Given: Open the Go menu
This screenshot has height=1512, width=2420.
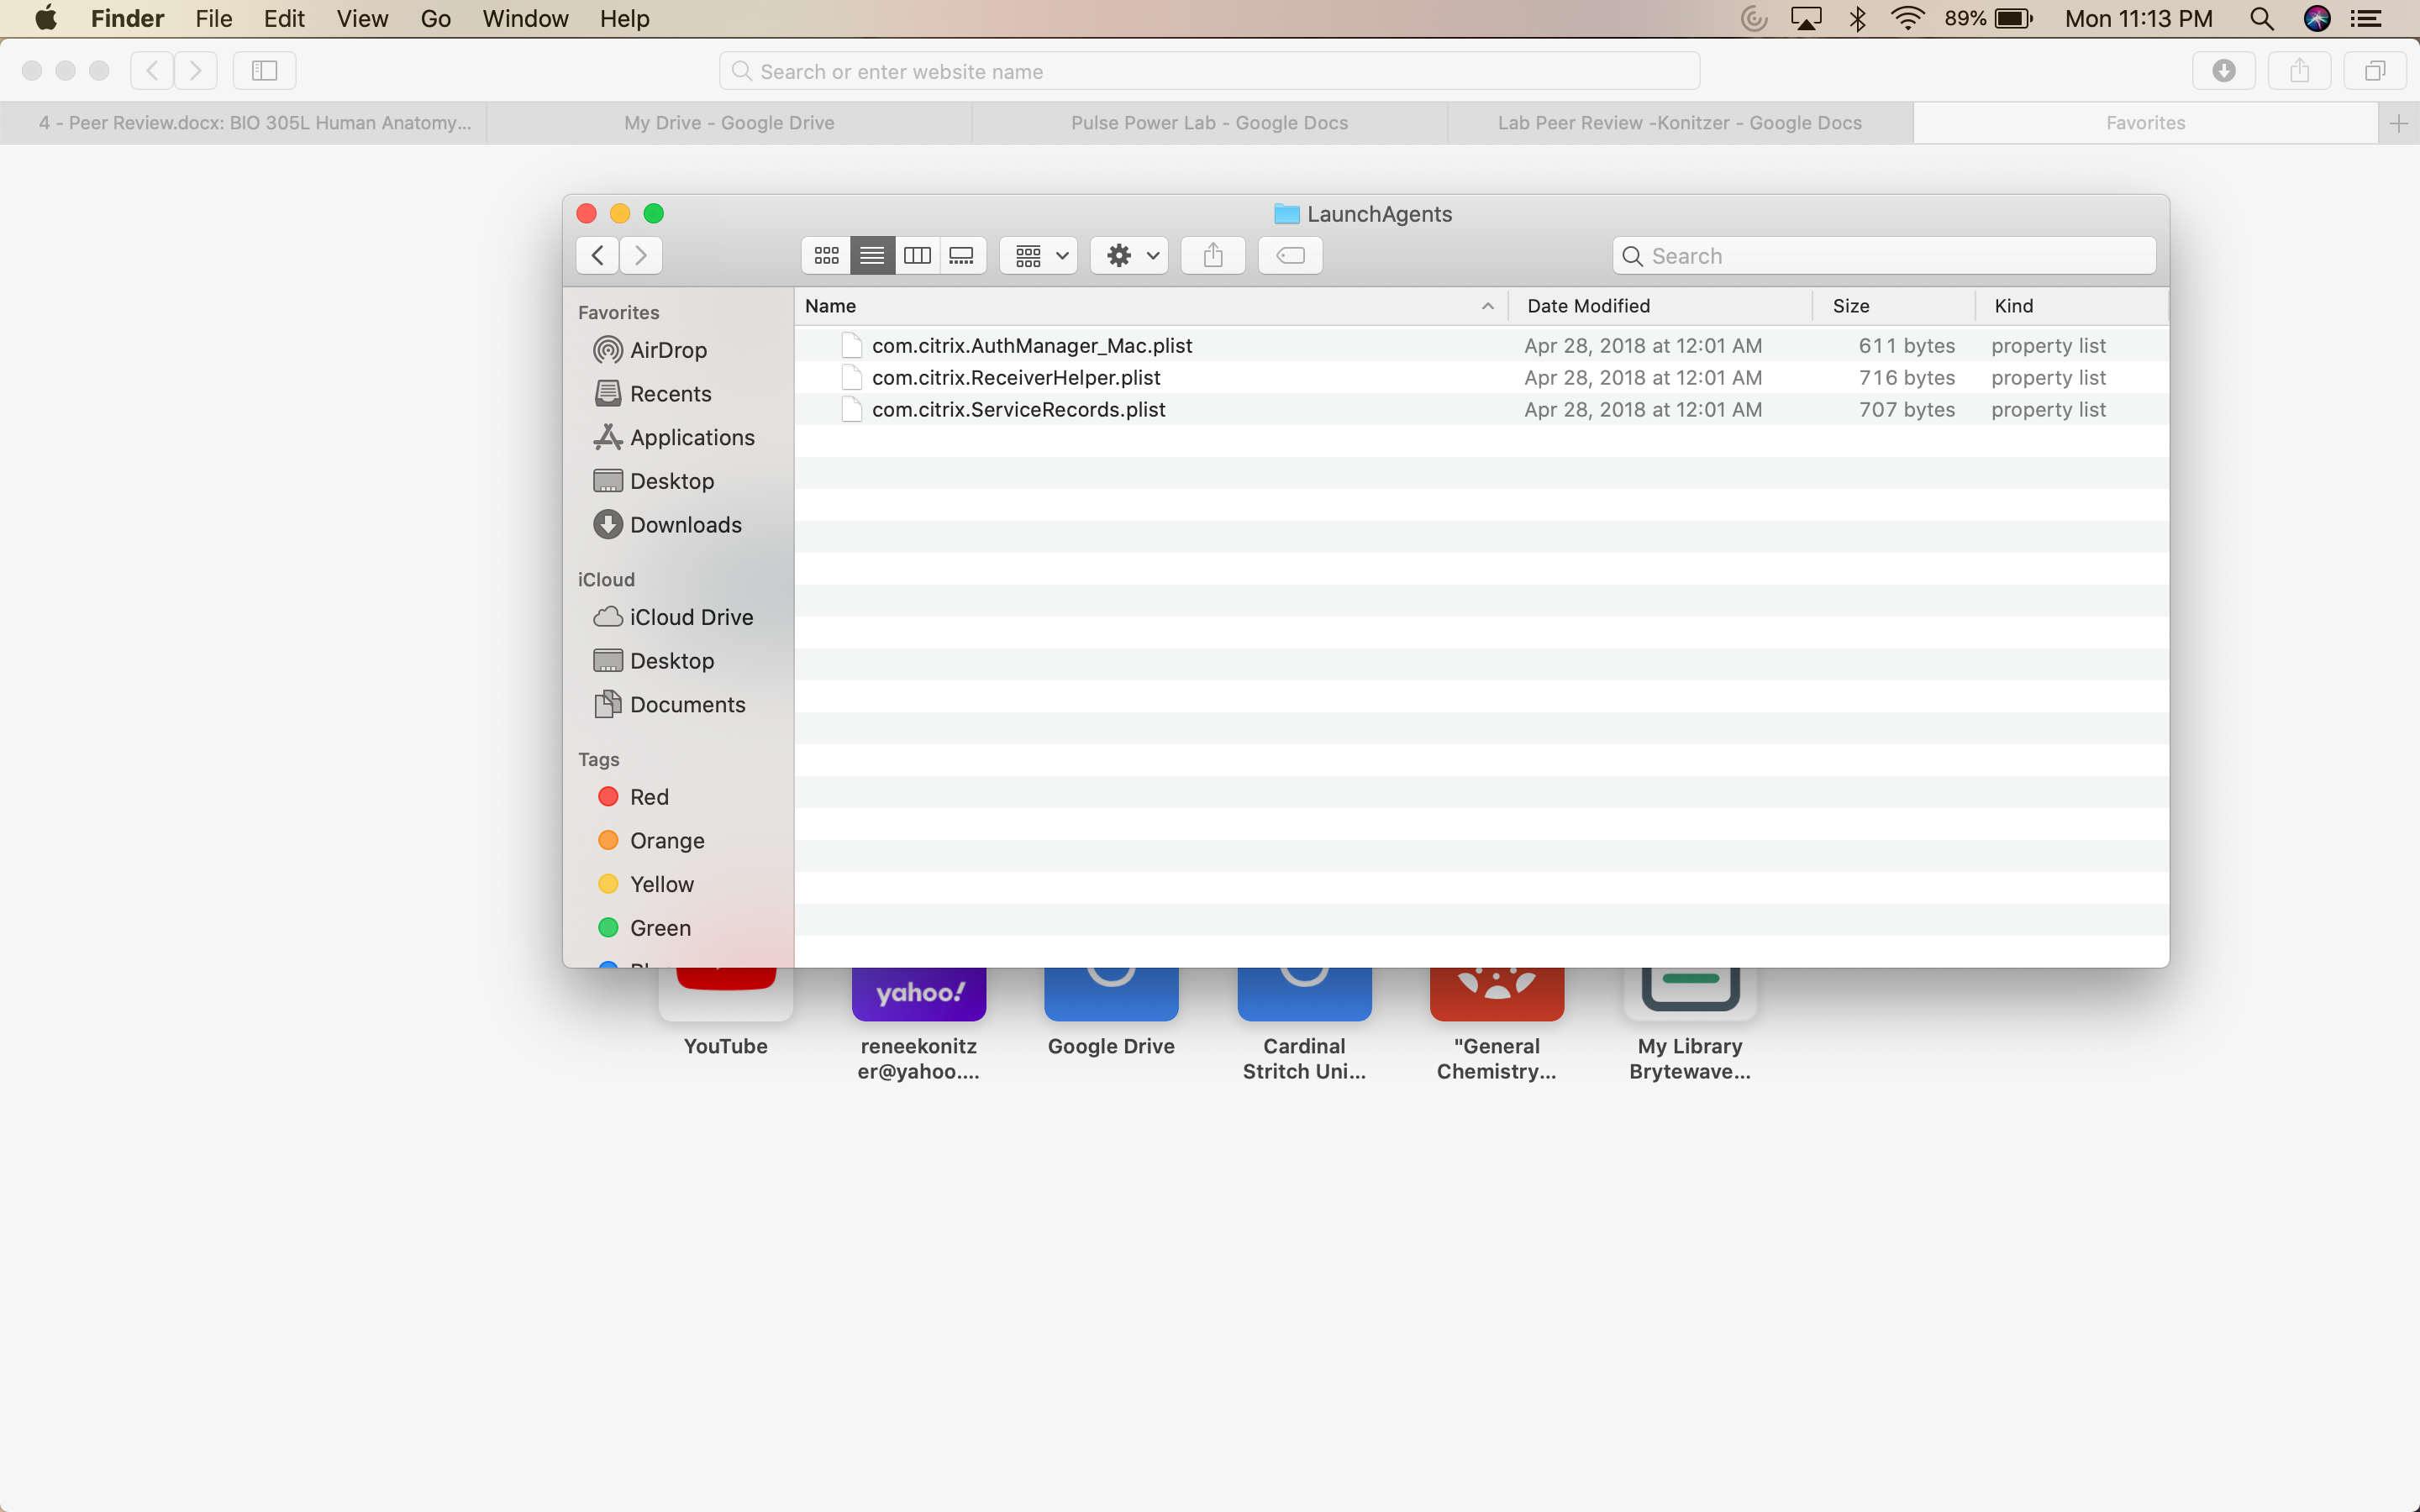Looking at the screenshot, I should 435,19.
